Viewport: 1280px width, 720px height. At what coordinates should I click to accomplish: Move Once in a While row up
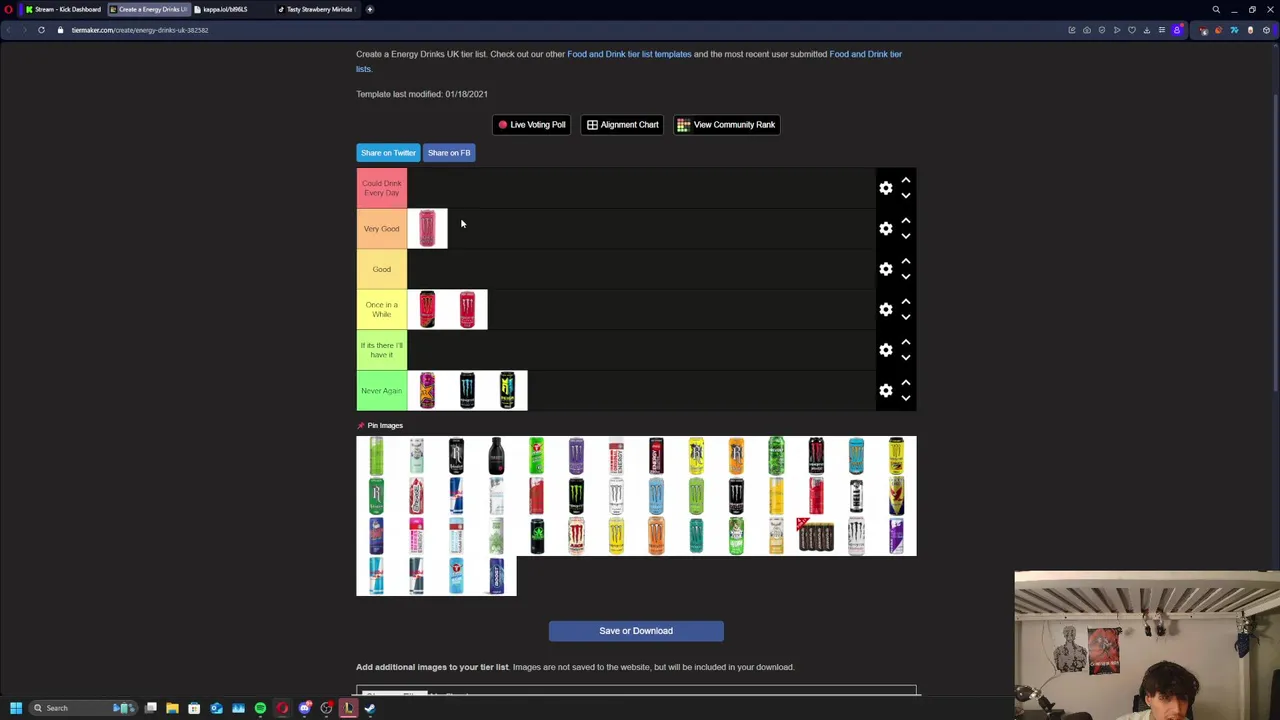(x=906, y=302)
